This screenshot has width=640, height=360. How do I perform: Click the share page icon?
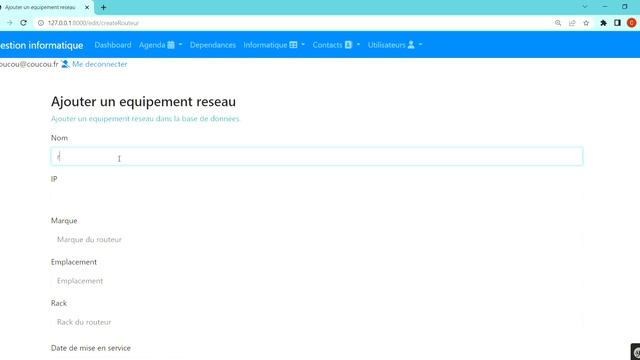pyautogui.click(x=572, y=23)
